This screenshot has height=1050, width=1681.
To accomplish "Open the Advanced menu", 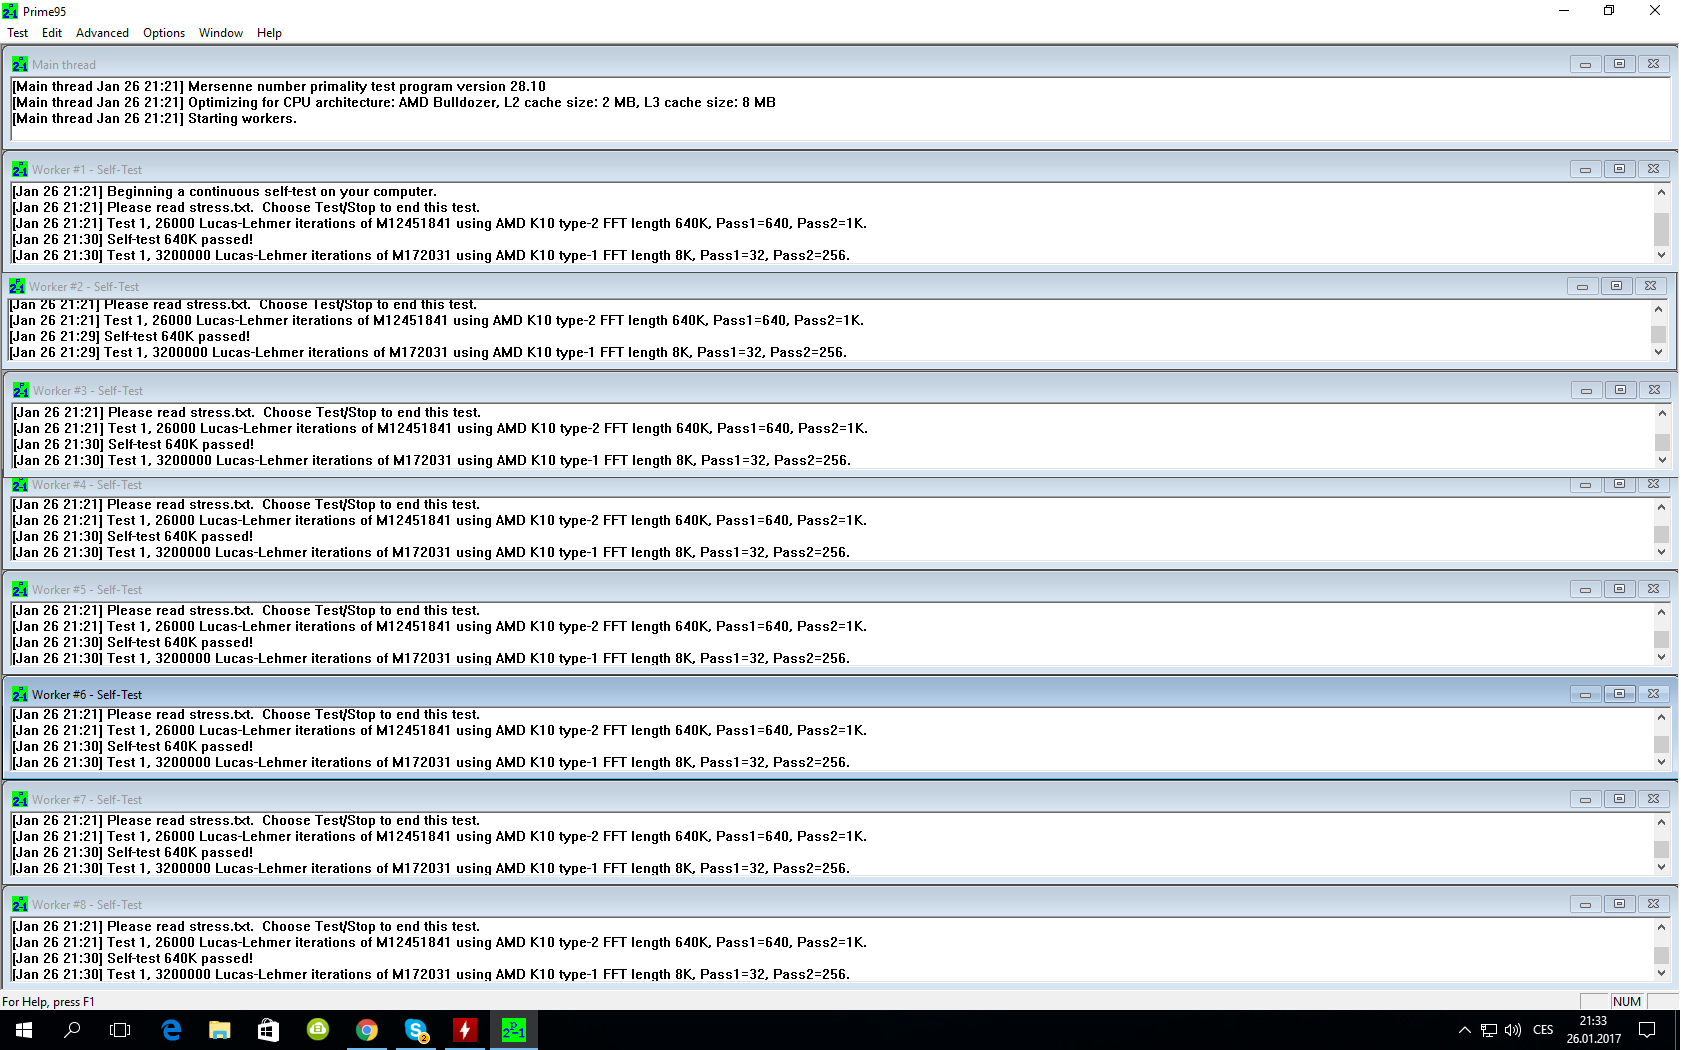I will pyautogui.click(x=102, y=33).
